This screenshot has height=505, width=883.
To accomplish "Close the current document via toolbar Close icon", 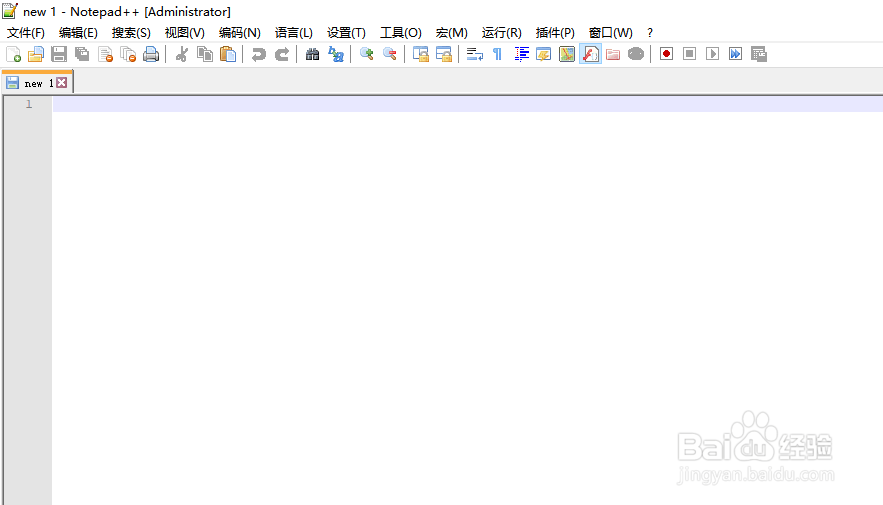I will pos(105,54).
